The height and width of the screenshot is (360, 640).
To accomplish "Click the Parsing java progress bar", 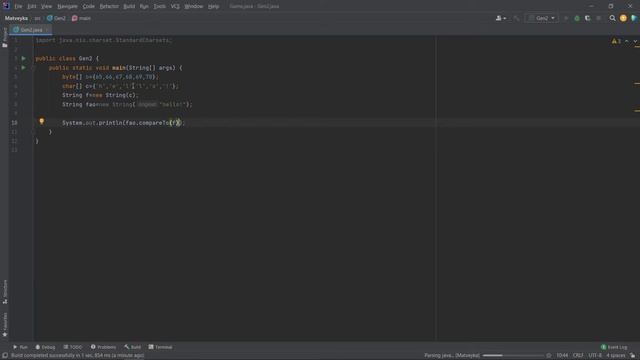I will (x=513, y=356).
